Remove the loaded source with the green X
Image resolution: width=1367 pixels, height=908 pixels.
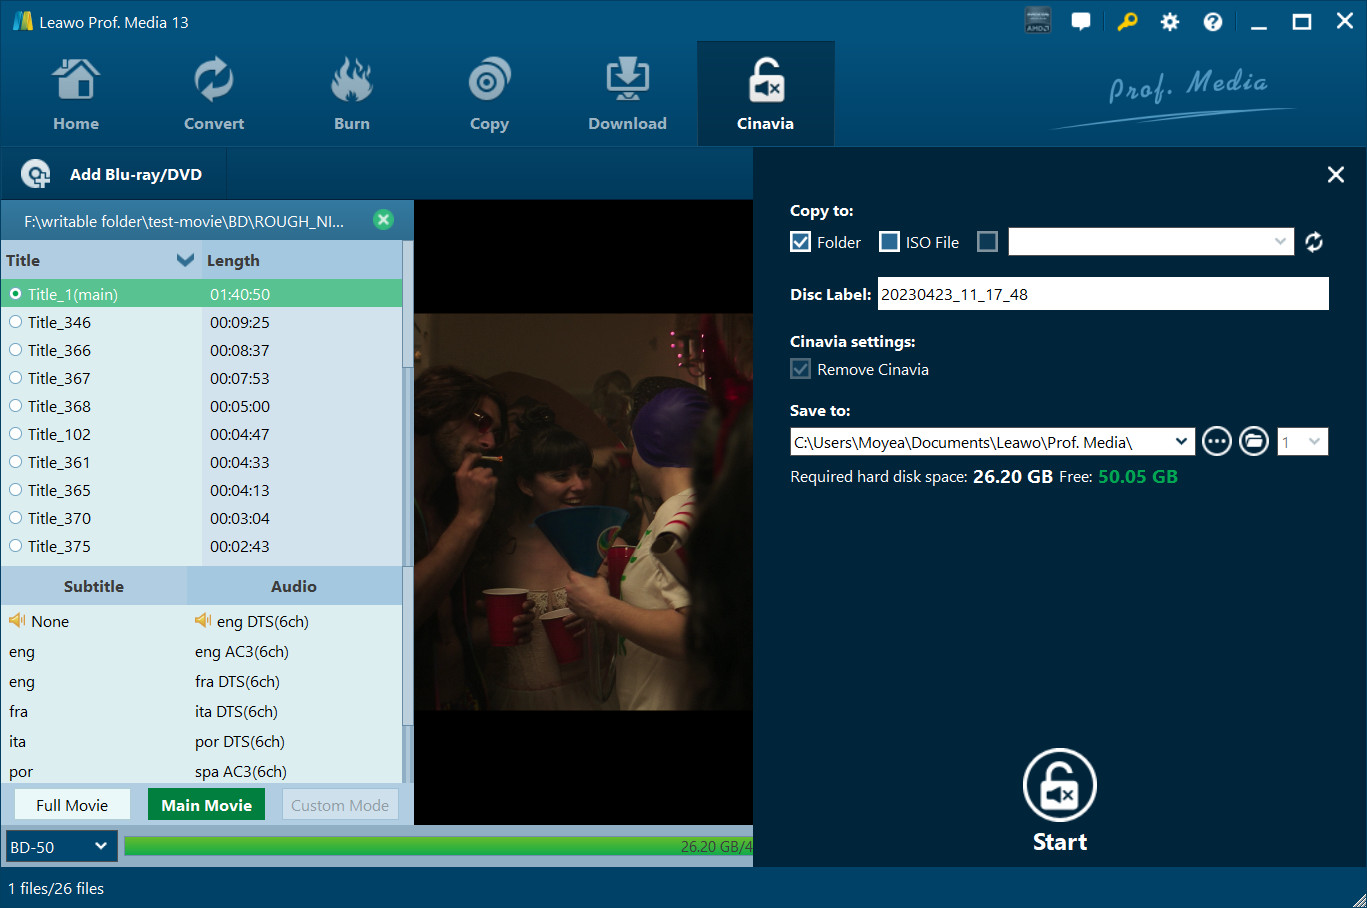(383, 220)
